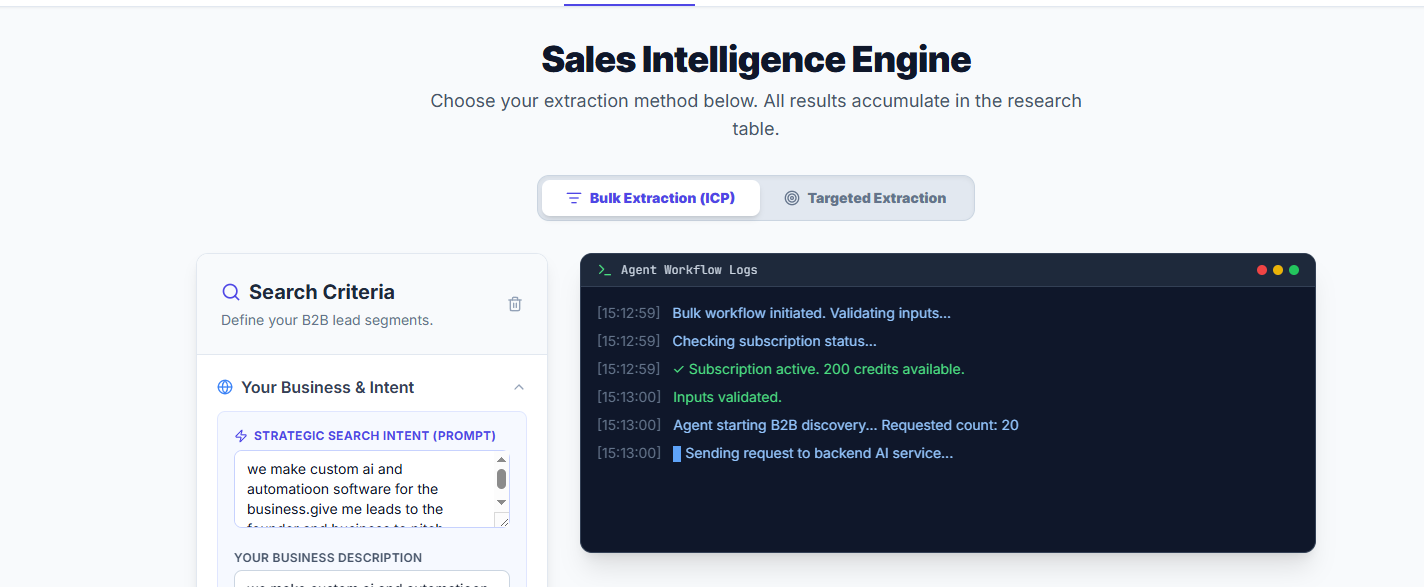Click the trash icon in Search Criteria

point(515,304)
